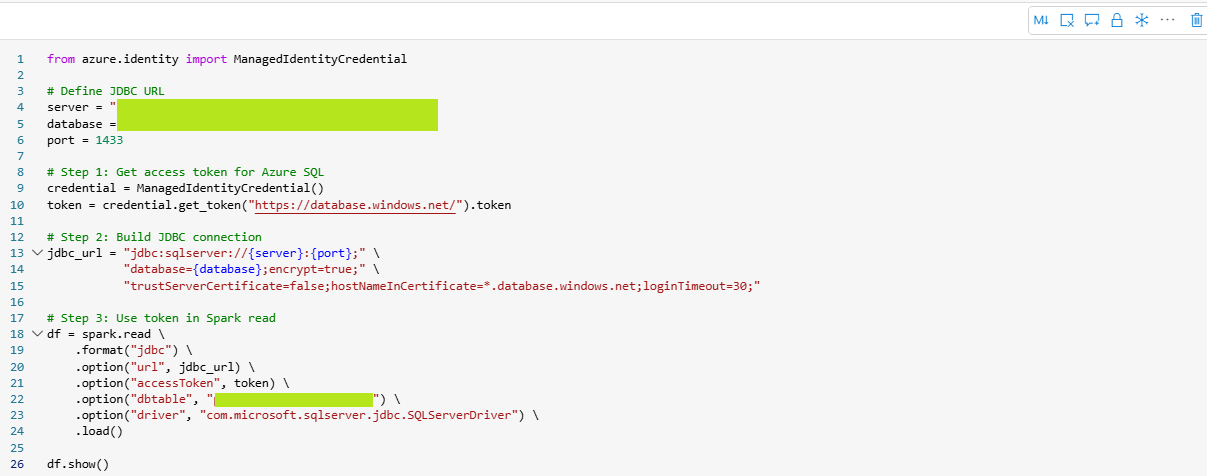The width and height of the screenshot is (1207, 476).
Task: Click the 'trustServerCertificate=false' string line
Action: pos(442,286)
